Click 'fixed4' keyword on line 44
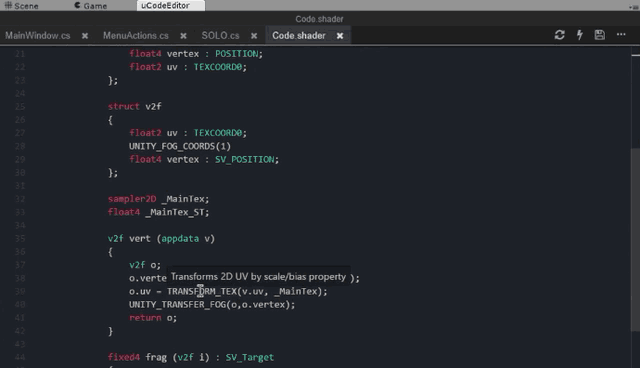 click(124, 357)
